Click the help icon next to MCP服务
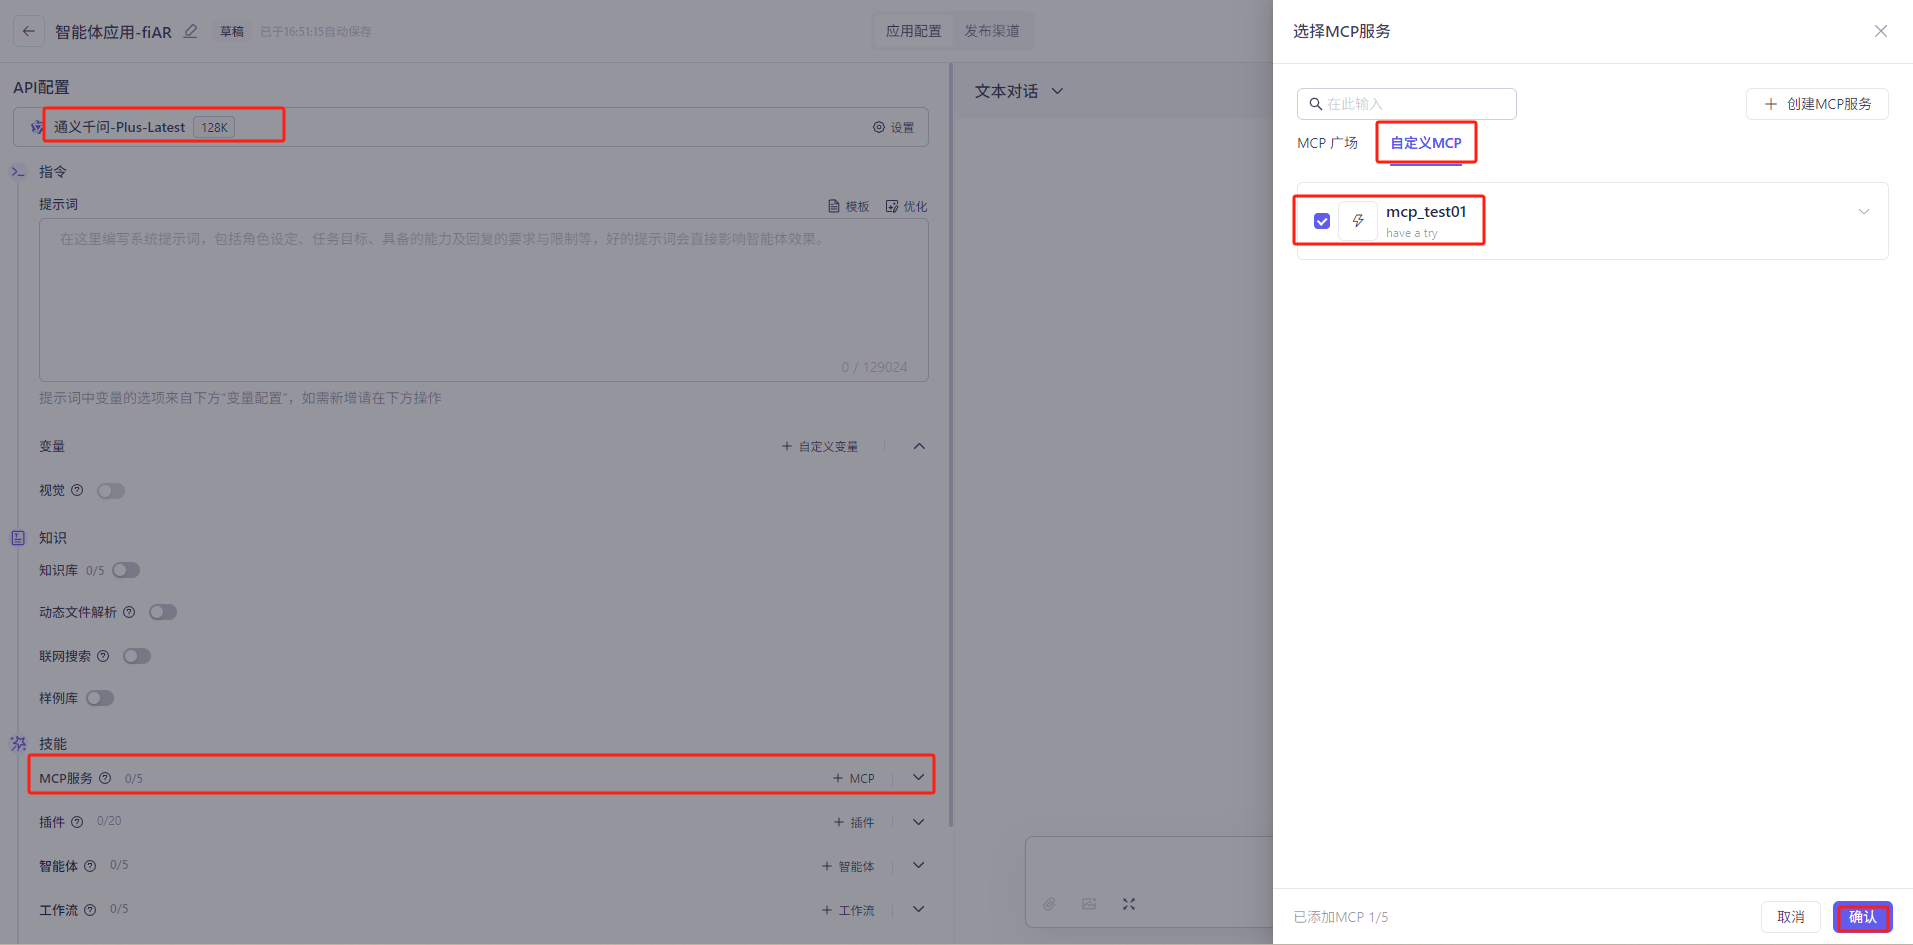The height and width of the screenshot is (945, 1913). point(105,778)
